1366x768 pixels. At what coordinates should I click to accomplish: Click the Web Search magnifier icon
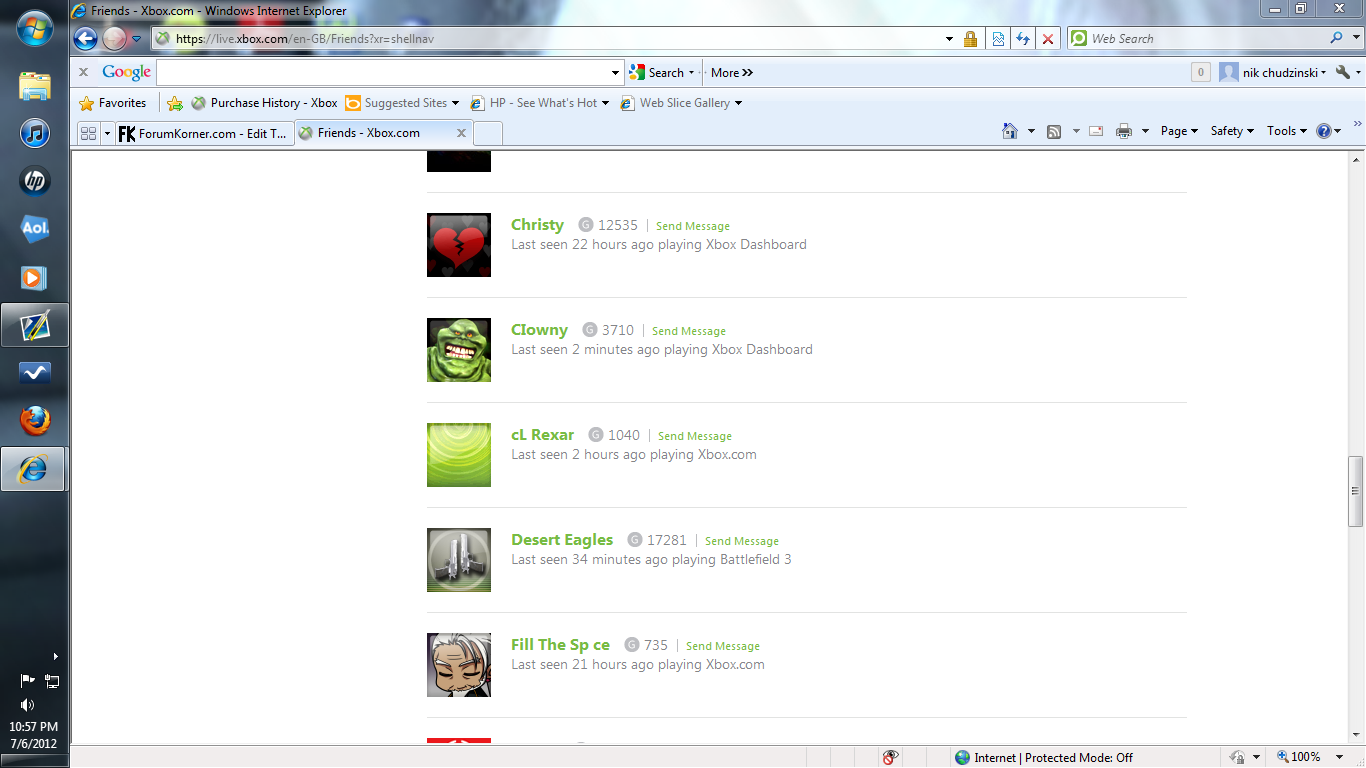1337,38
